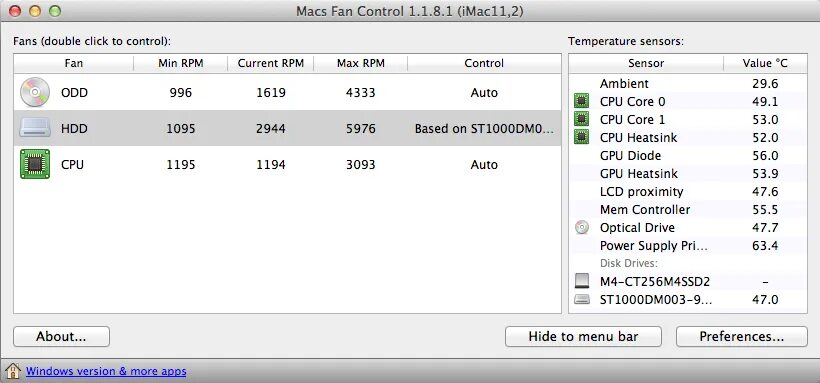The width and height of the screenshot is (820, 383).
Task: Click HDD min RPM value 1095
Action: click(x=180, y=129)
